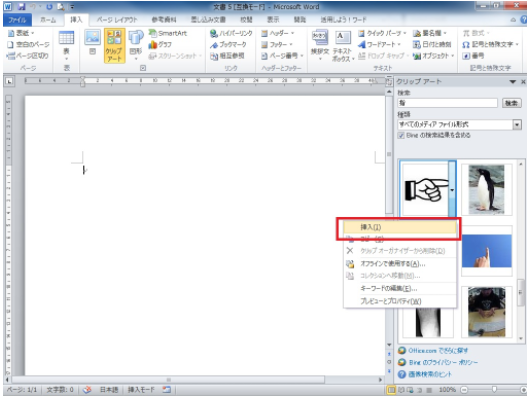Open the ファイル tab
Screen dimensions: 531x396
point(17,20)
